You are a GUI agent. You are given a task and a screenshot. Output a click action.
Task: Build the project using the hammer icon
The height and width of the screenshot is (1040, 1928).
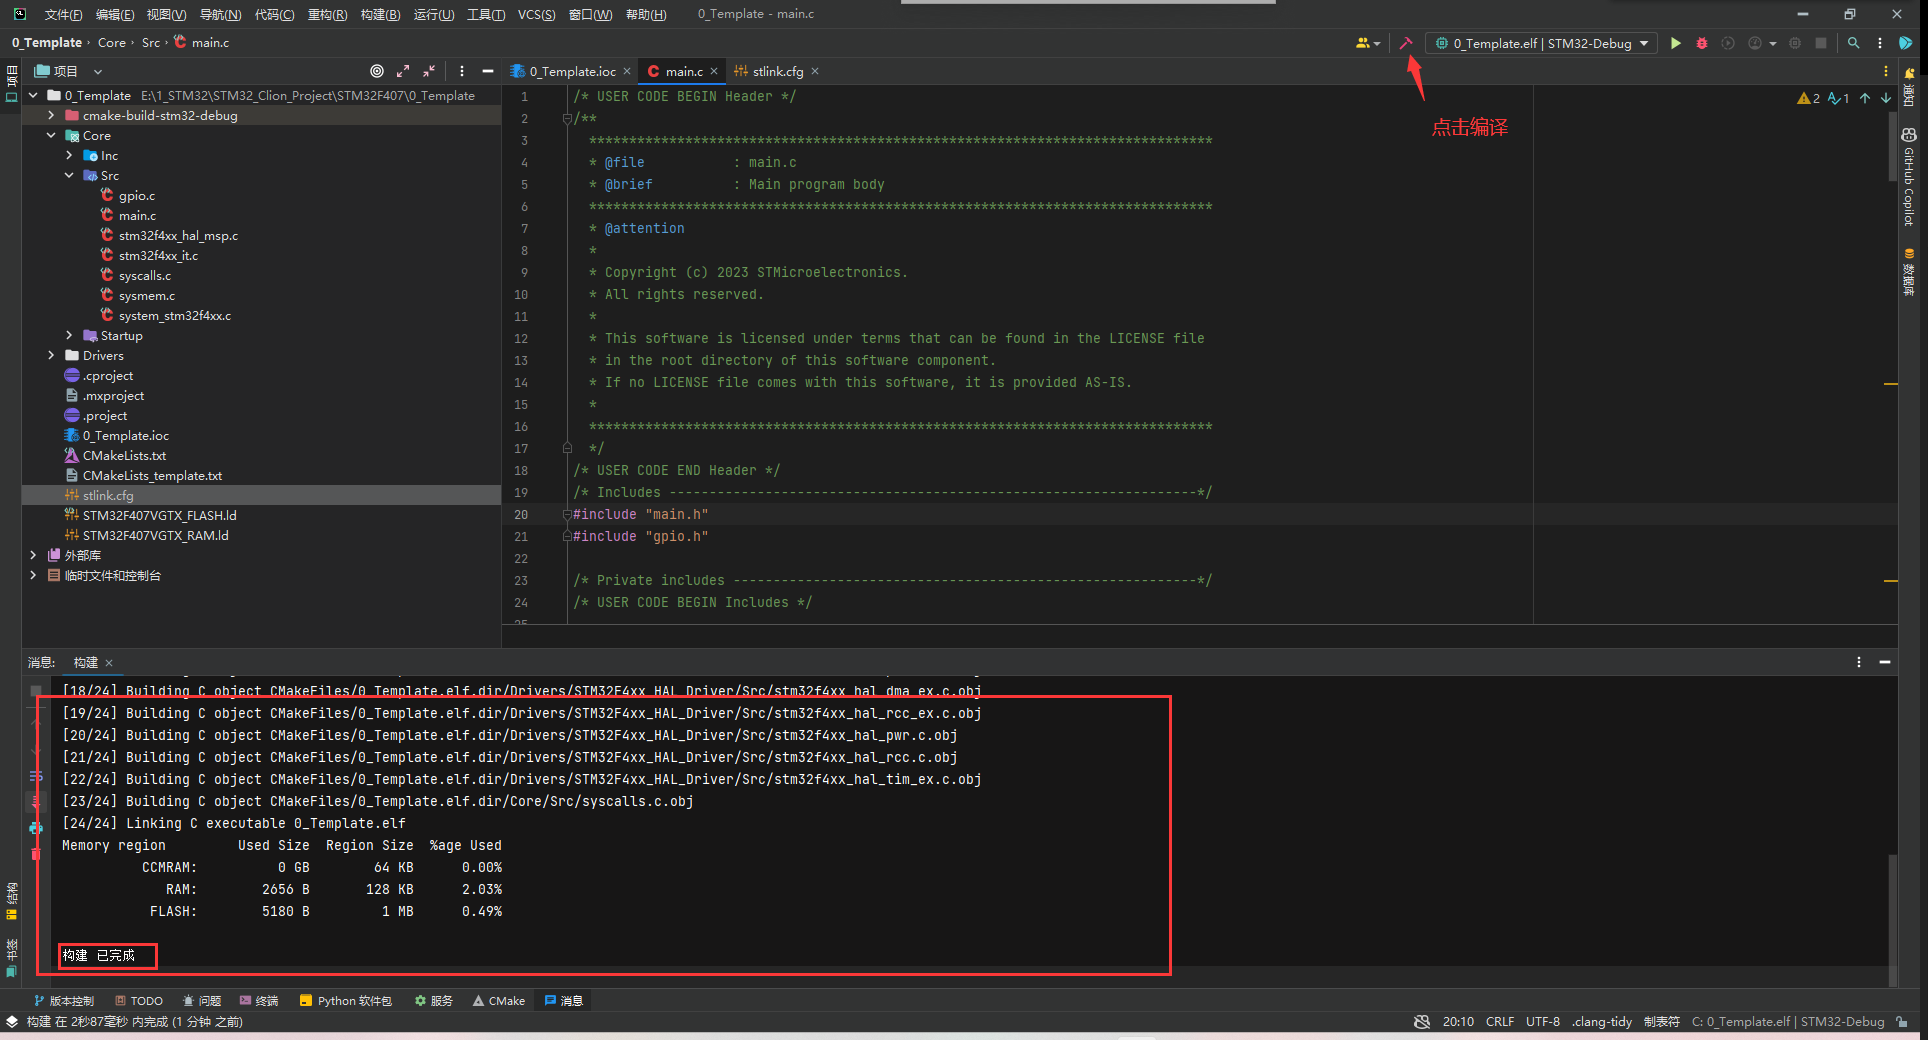pyautogui.click(x=1406, y=43)
